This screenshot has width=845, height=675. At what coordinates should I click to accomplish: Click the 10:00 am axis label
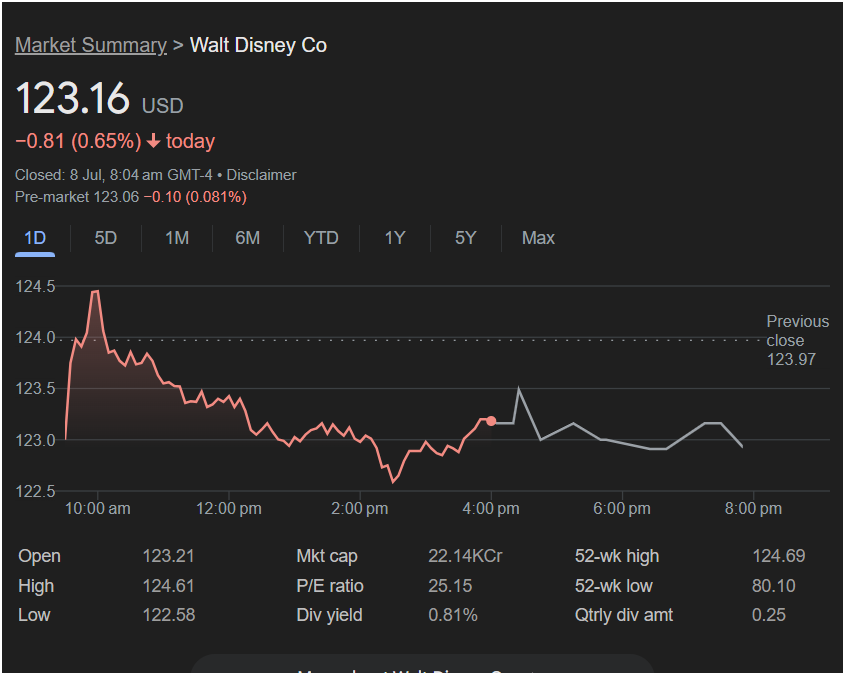coord(98,509)
